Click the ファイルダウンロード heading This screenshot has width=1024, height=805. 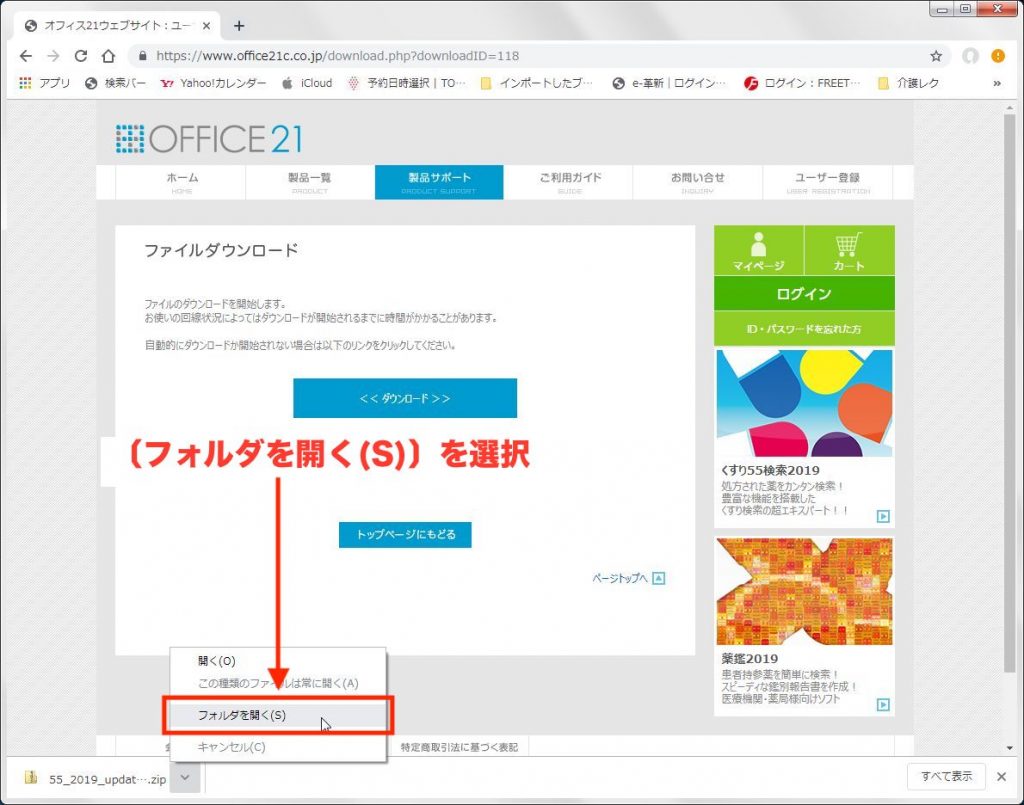[x=221, y=251]
